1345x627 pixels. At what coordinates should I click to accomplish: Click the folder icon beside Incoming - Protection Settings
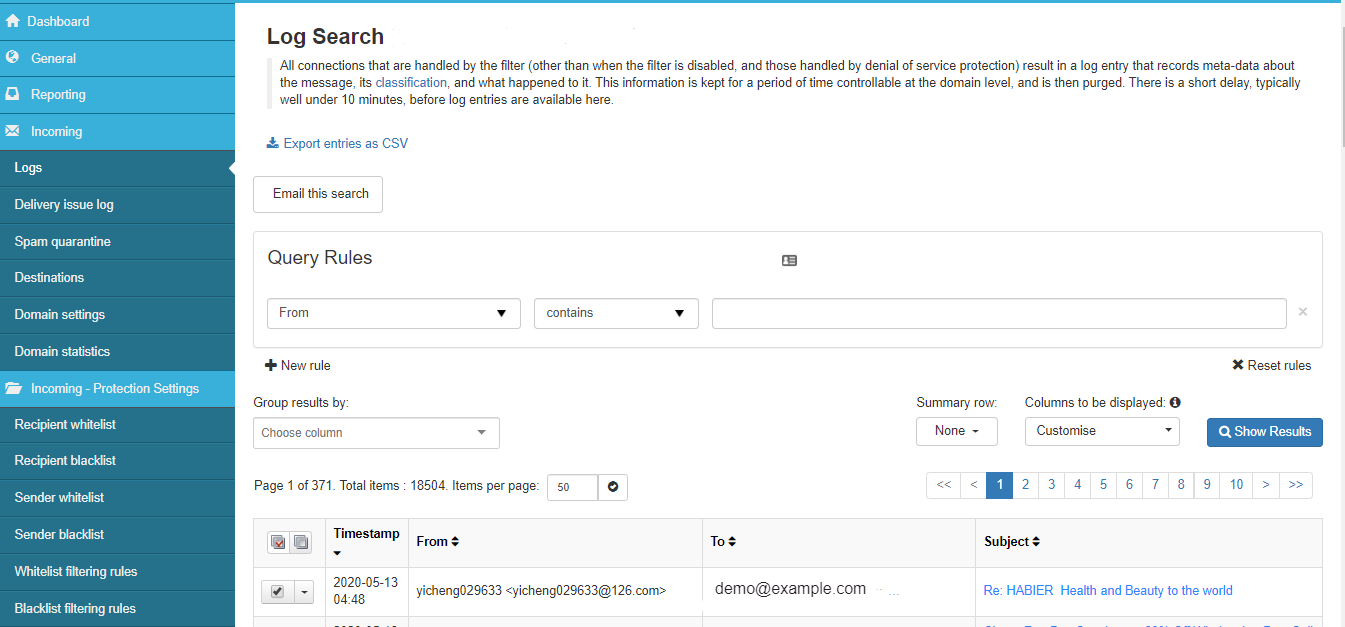tap(14, 388)
